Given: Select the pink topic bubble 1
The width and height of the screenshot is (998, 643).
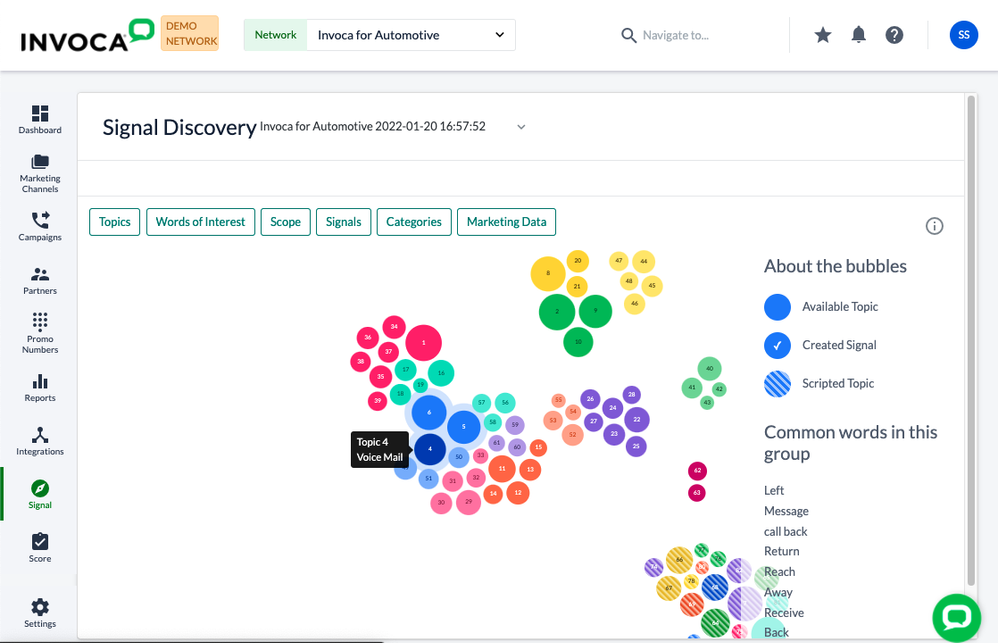Looking at the screenshot, I should click(423, 343).
